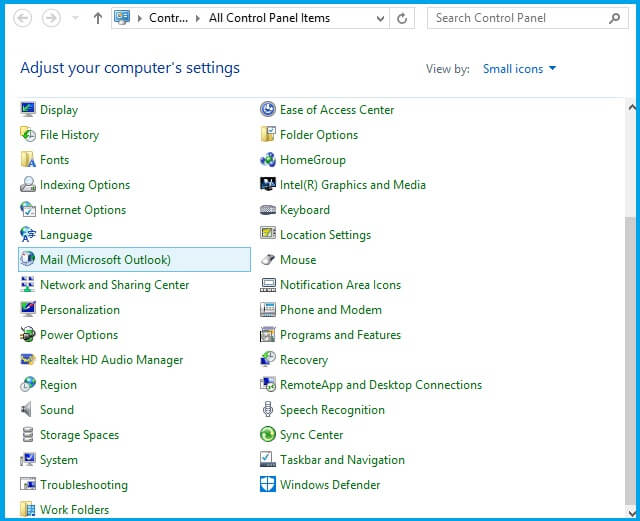This screenshot has width=640, height=521.
Task: Open the Storage Spaces link text
Action: (79, 435)
